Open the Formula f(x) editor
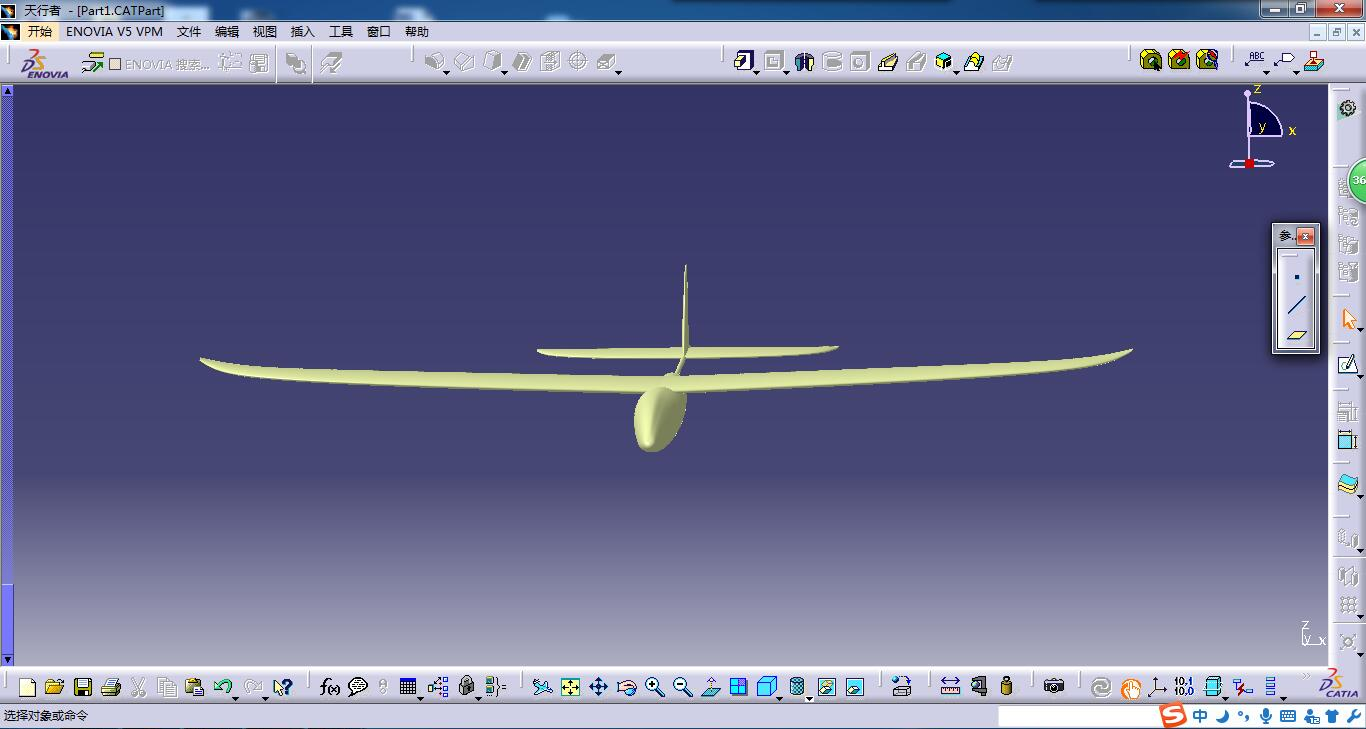Screen dimensions: 1366x729 point(330,687)
